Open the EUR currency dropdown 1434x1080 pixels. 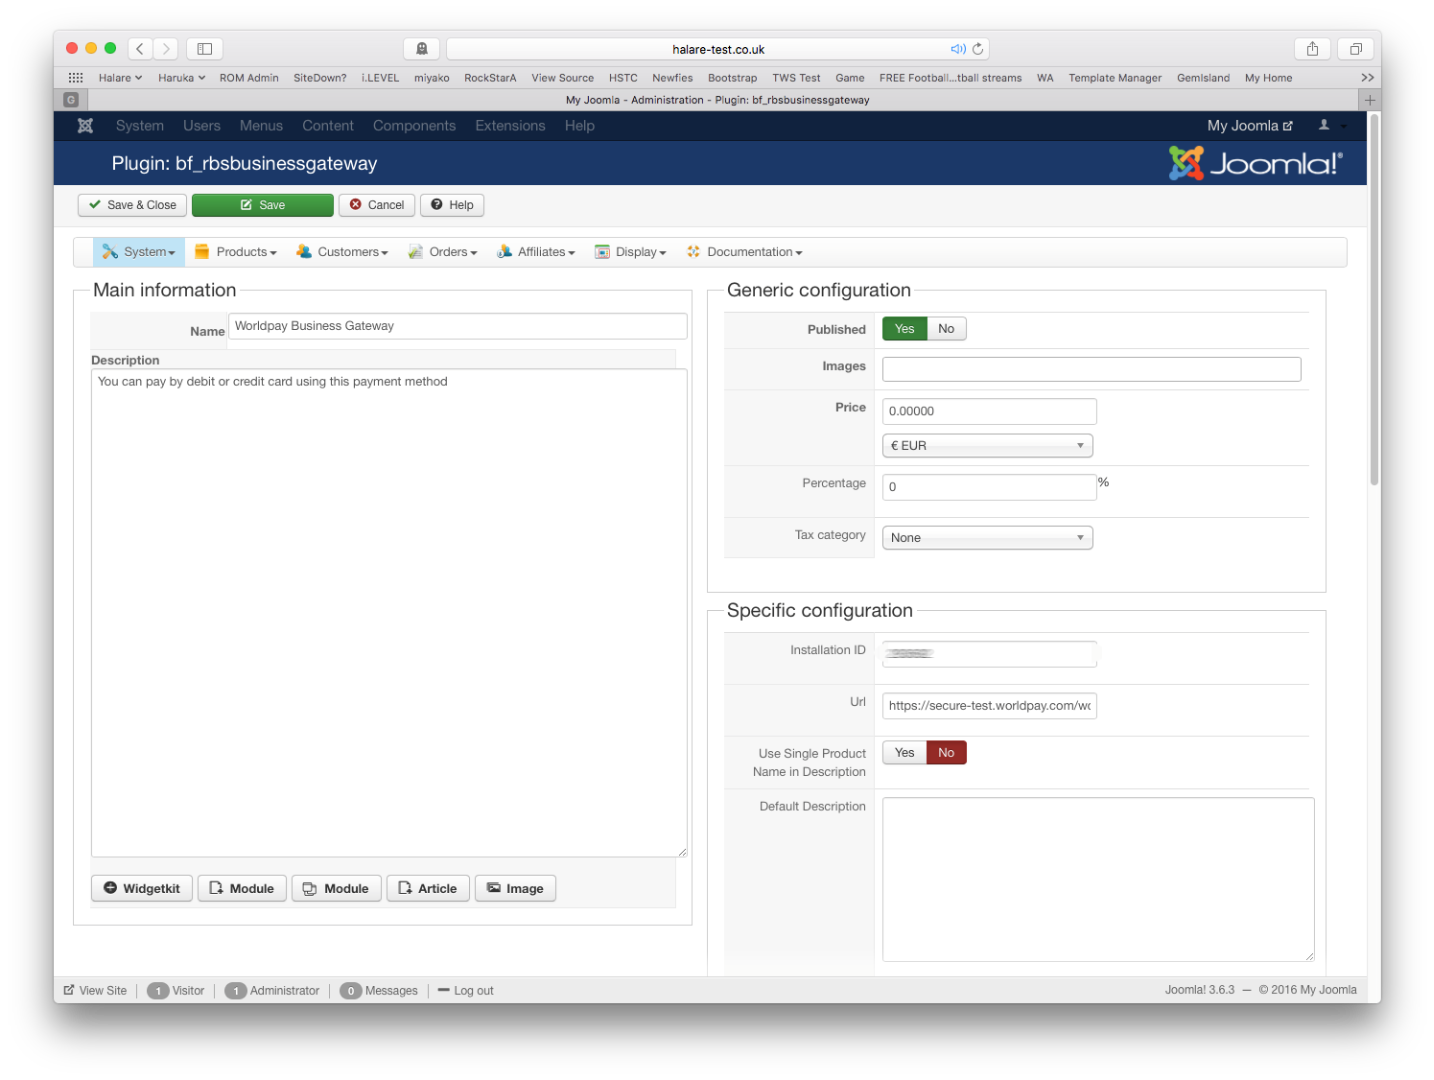(987, 446)
